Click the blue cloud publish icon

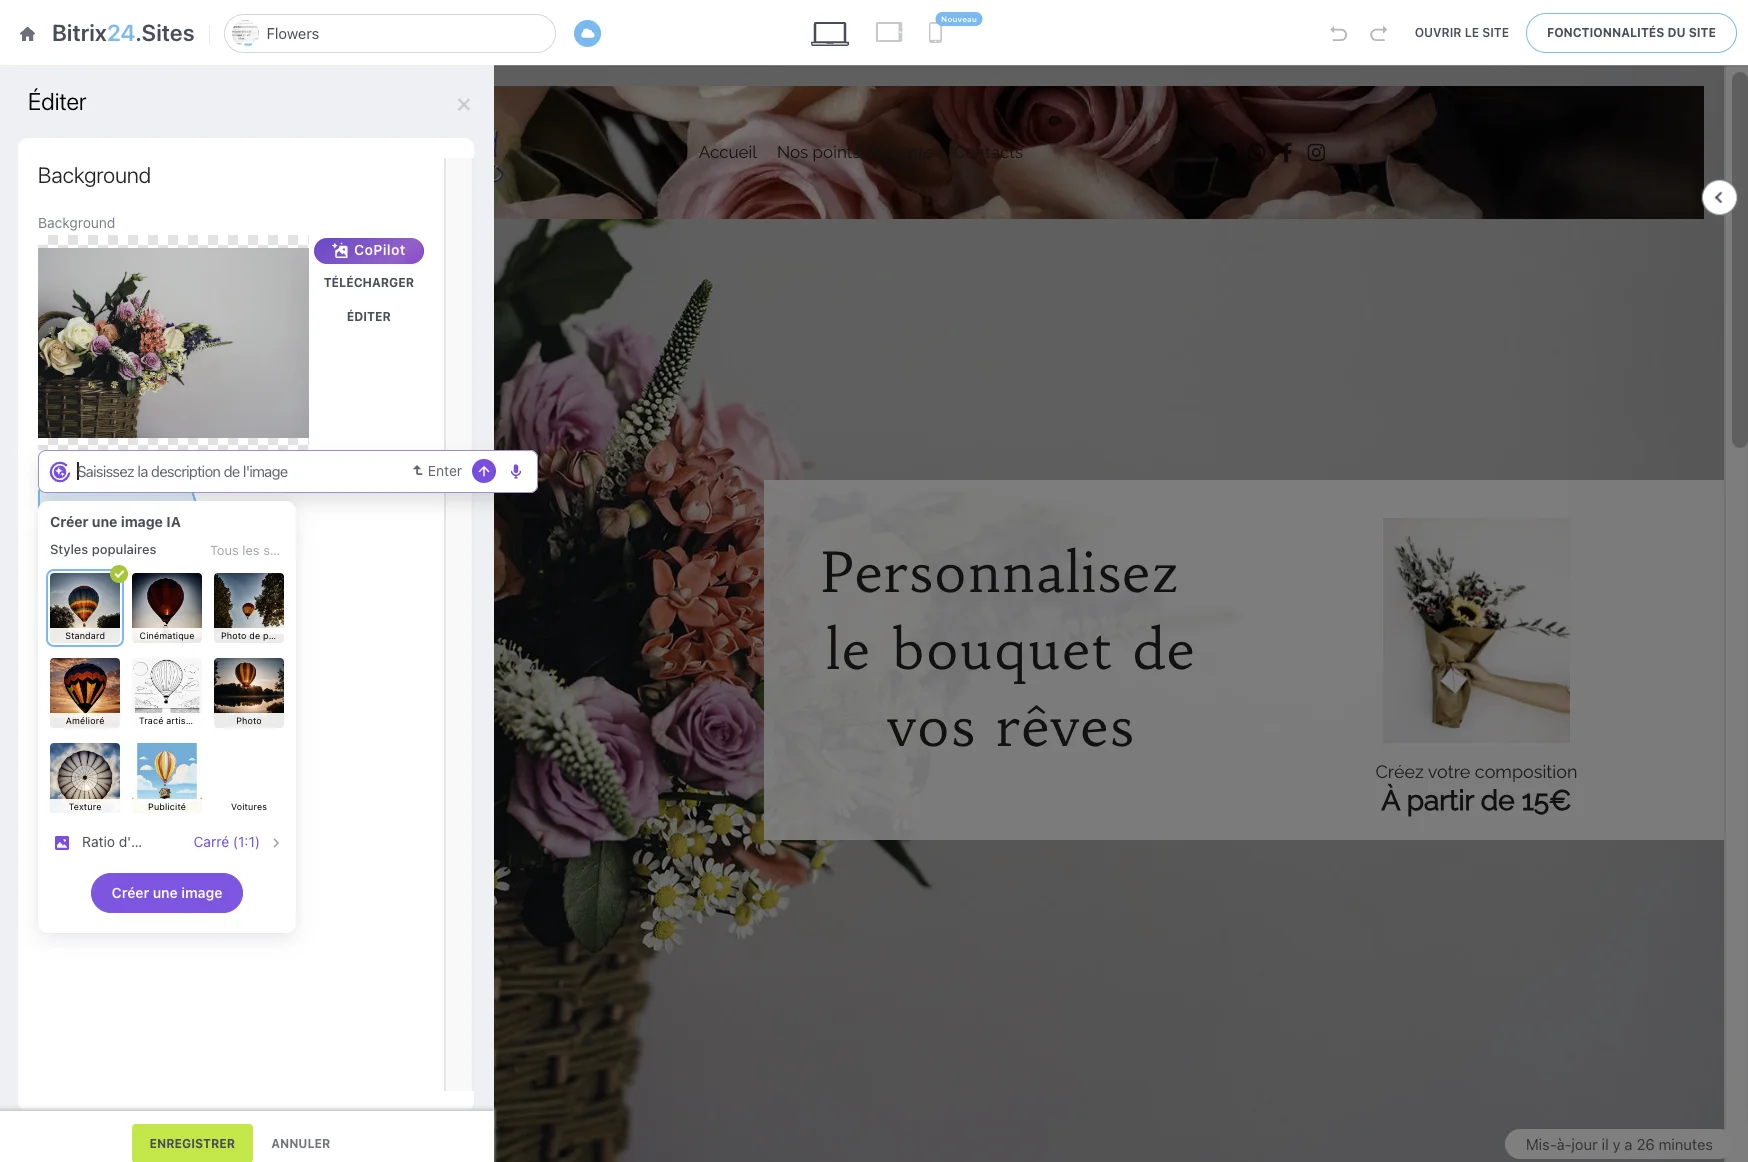[x=587, y=34]
